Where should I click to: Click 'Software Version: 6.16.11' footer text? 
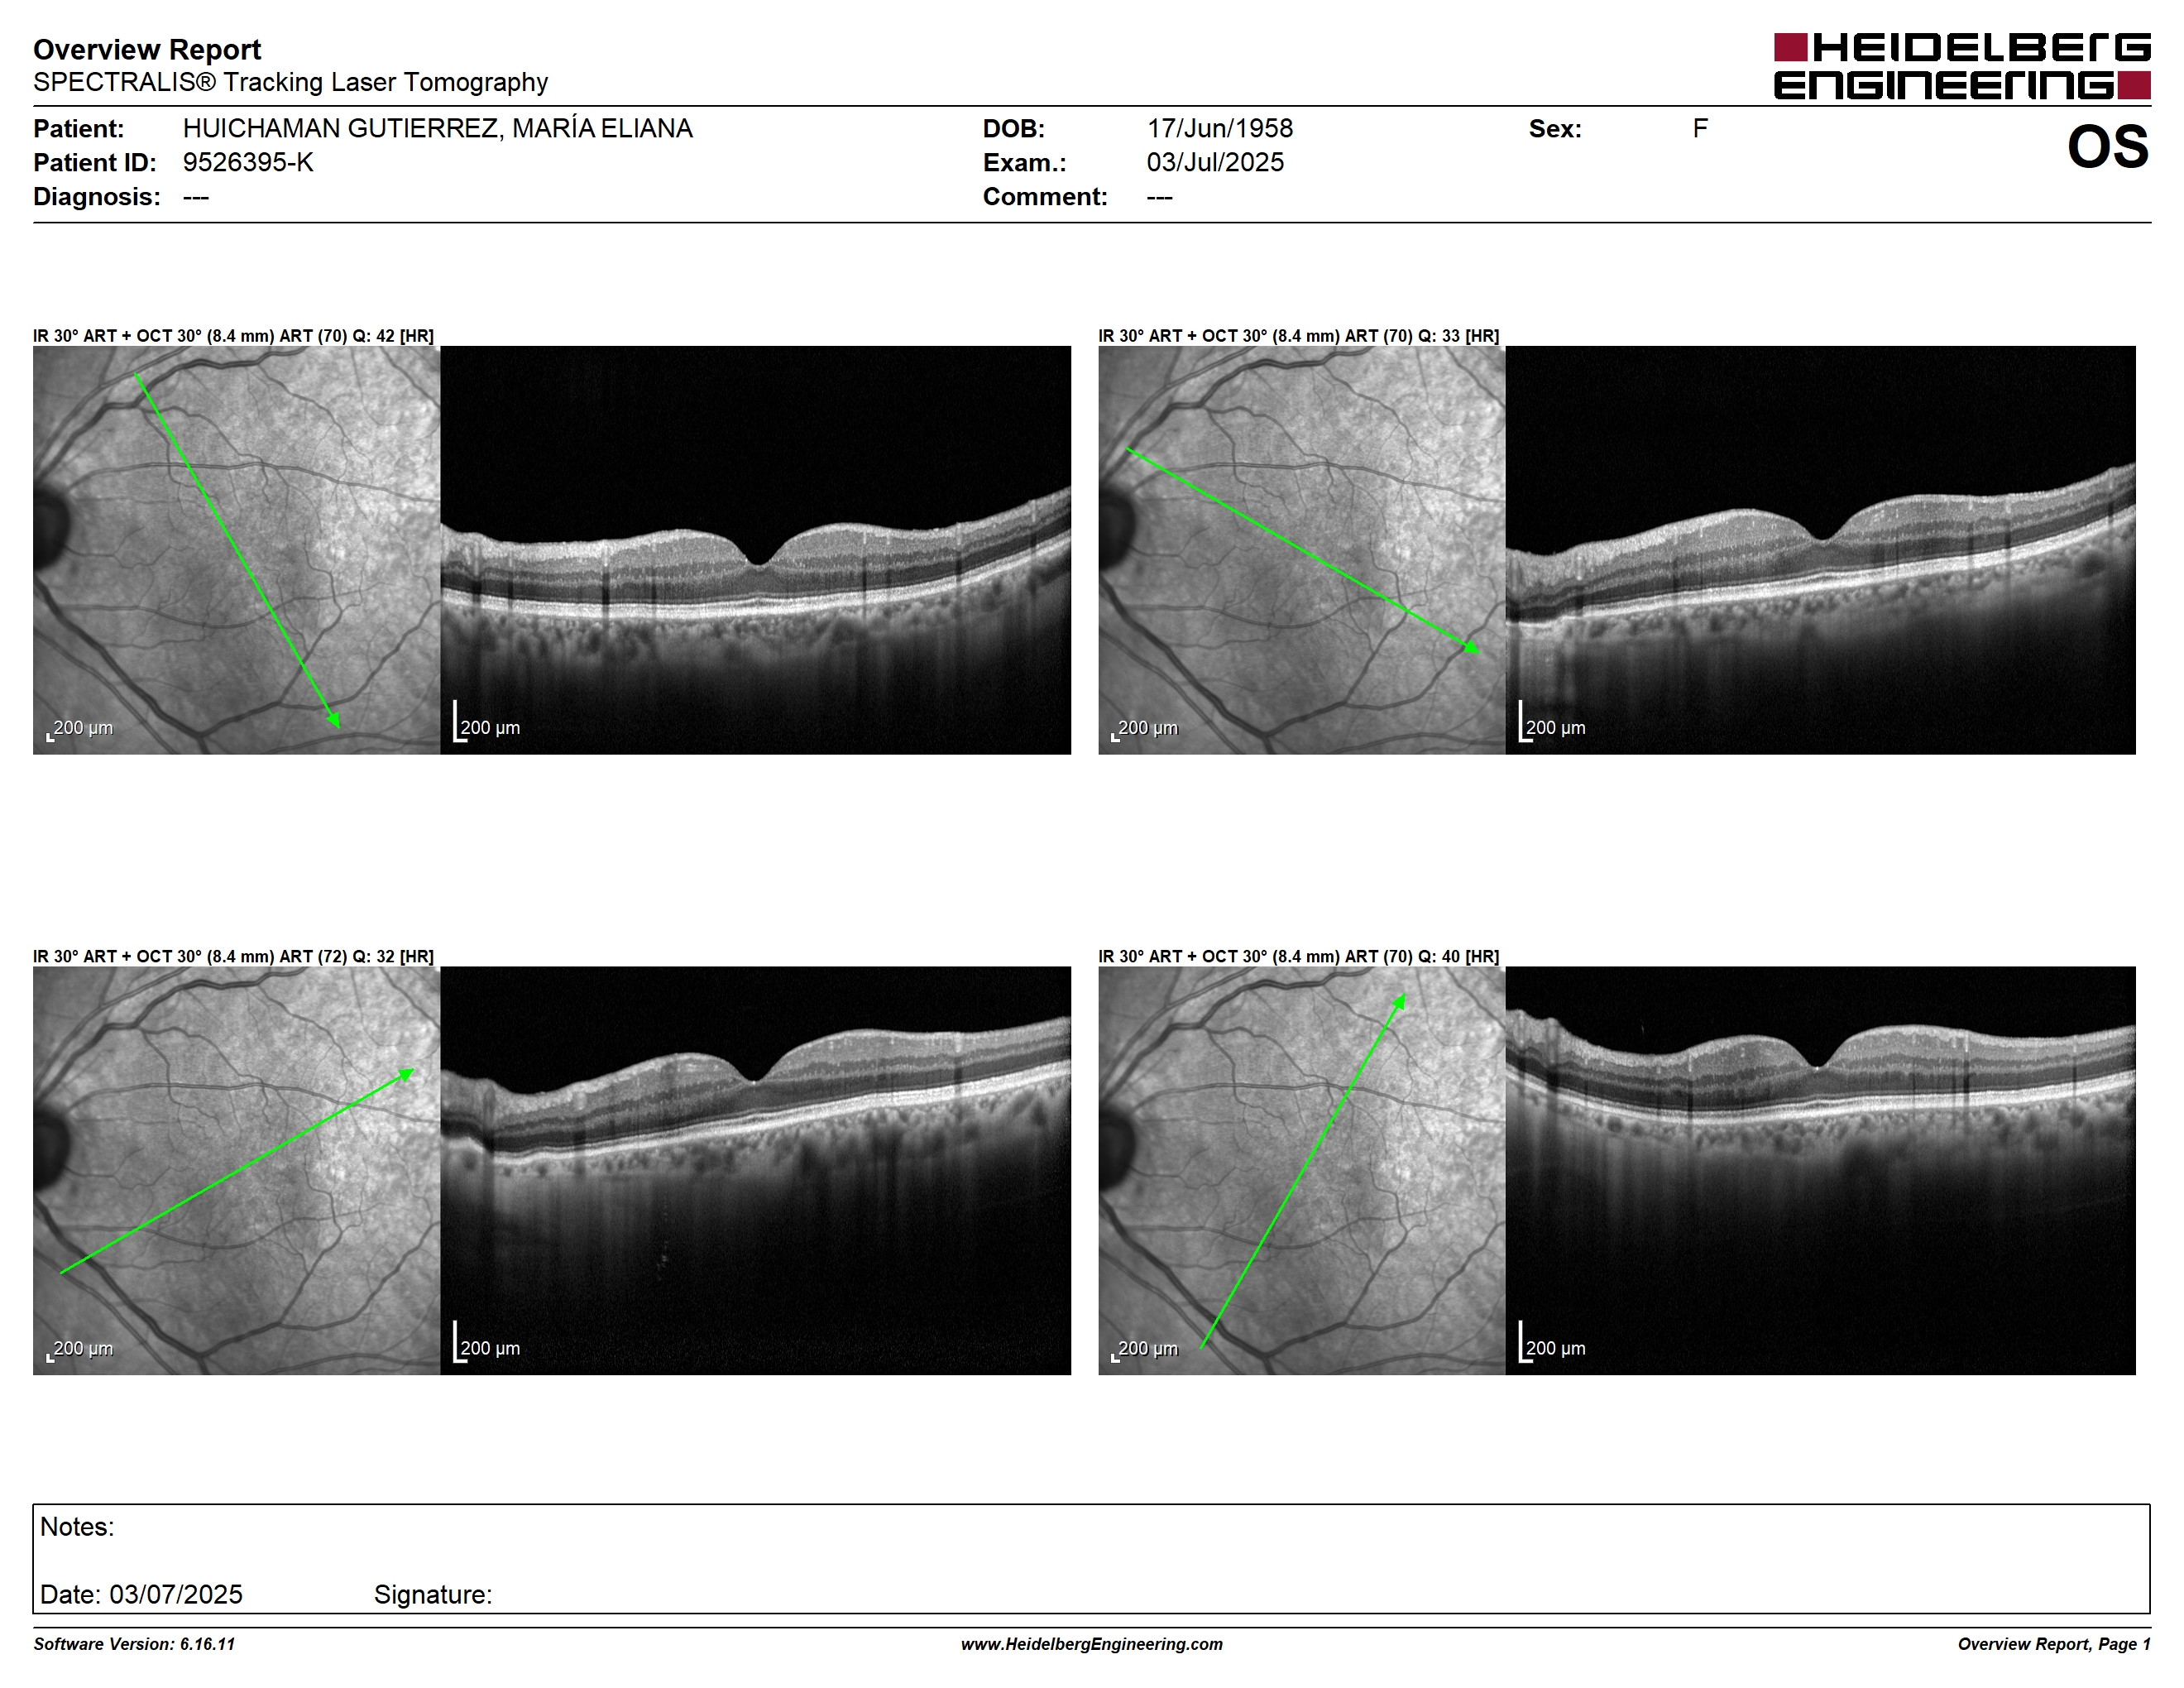[x=134, y=1644]
